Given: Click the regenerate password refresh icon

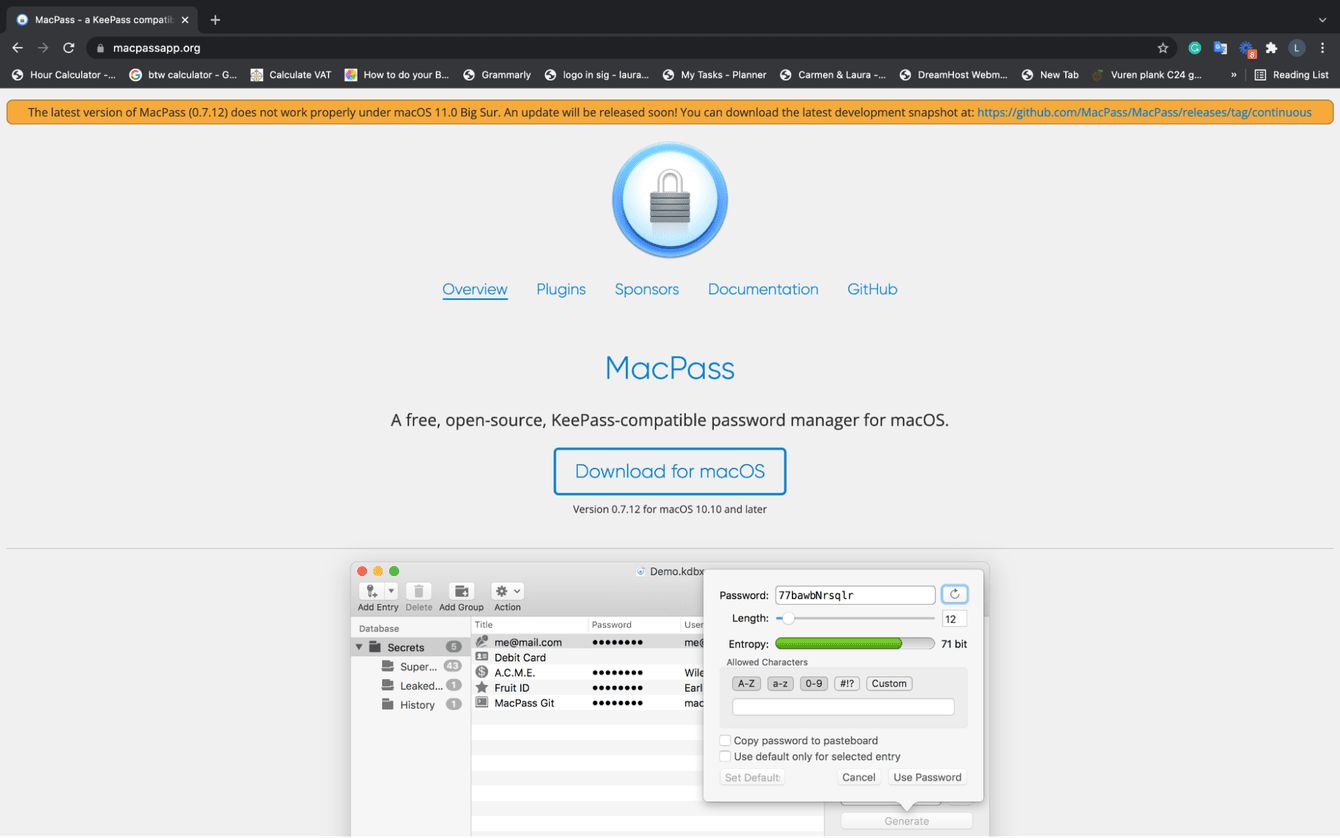Looking at the screenshot, I should pyautogui.click(x=955, y=594).
